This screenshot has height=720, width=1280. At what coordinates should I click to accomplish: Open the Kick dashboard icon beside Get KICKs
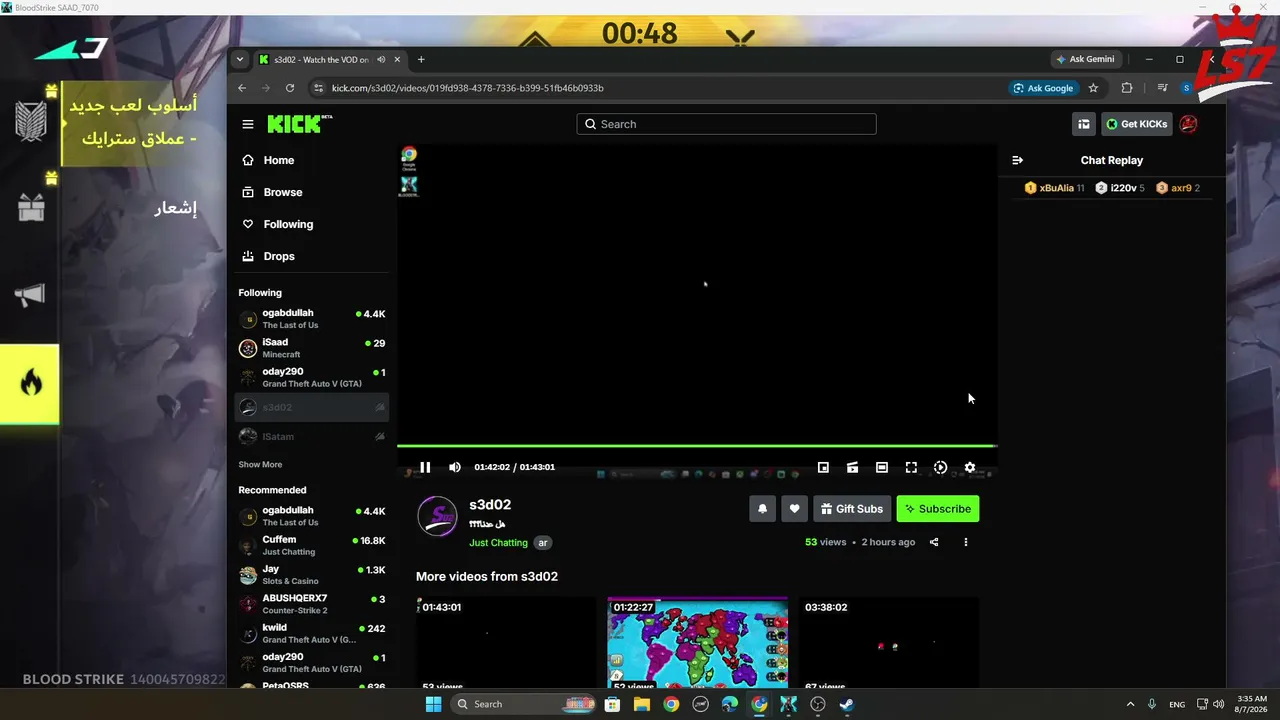pos(1083,124)
